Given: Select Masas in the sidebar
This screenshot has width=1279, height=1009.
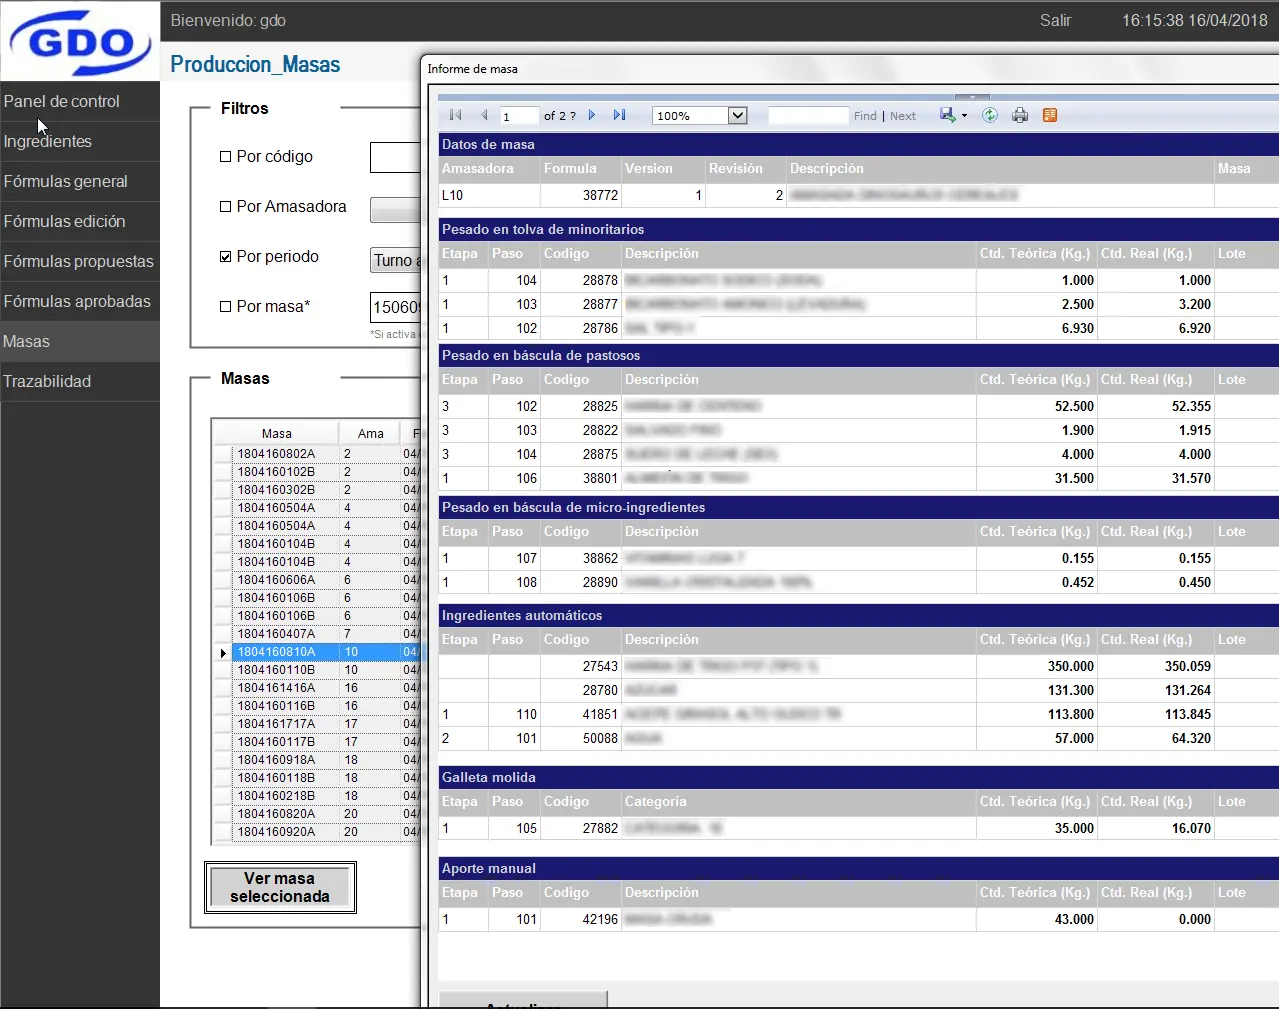Looking at the screenshot, I should point(80,341).
